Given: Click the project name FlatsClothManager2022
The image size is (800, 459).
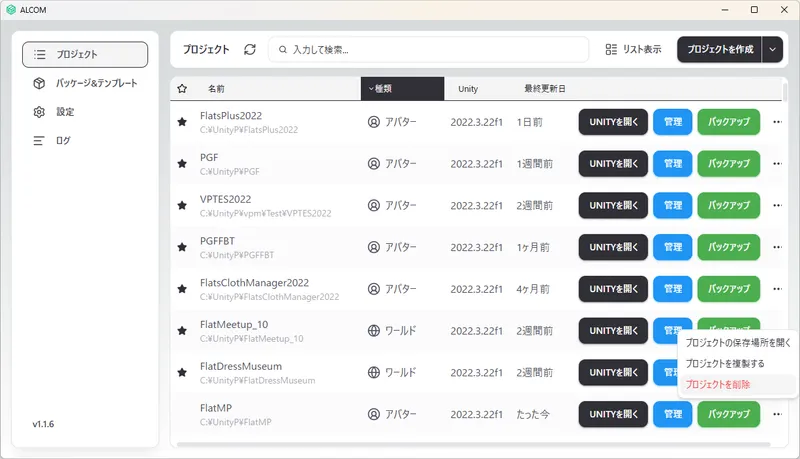Looking at the screenshot, I should (x=254, y=283).
